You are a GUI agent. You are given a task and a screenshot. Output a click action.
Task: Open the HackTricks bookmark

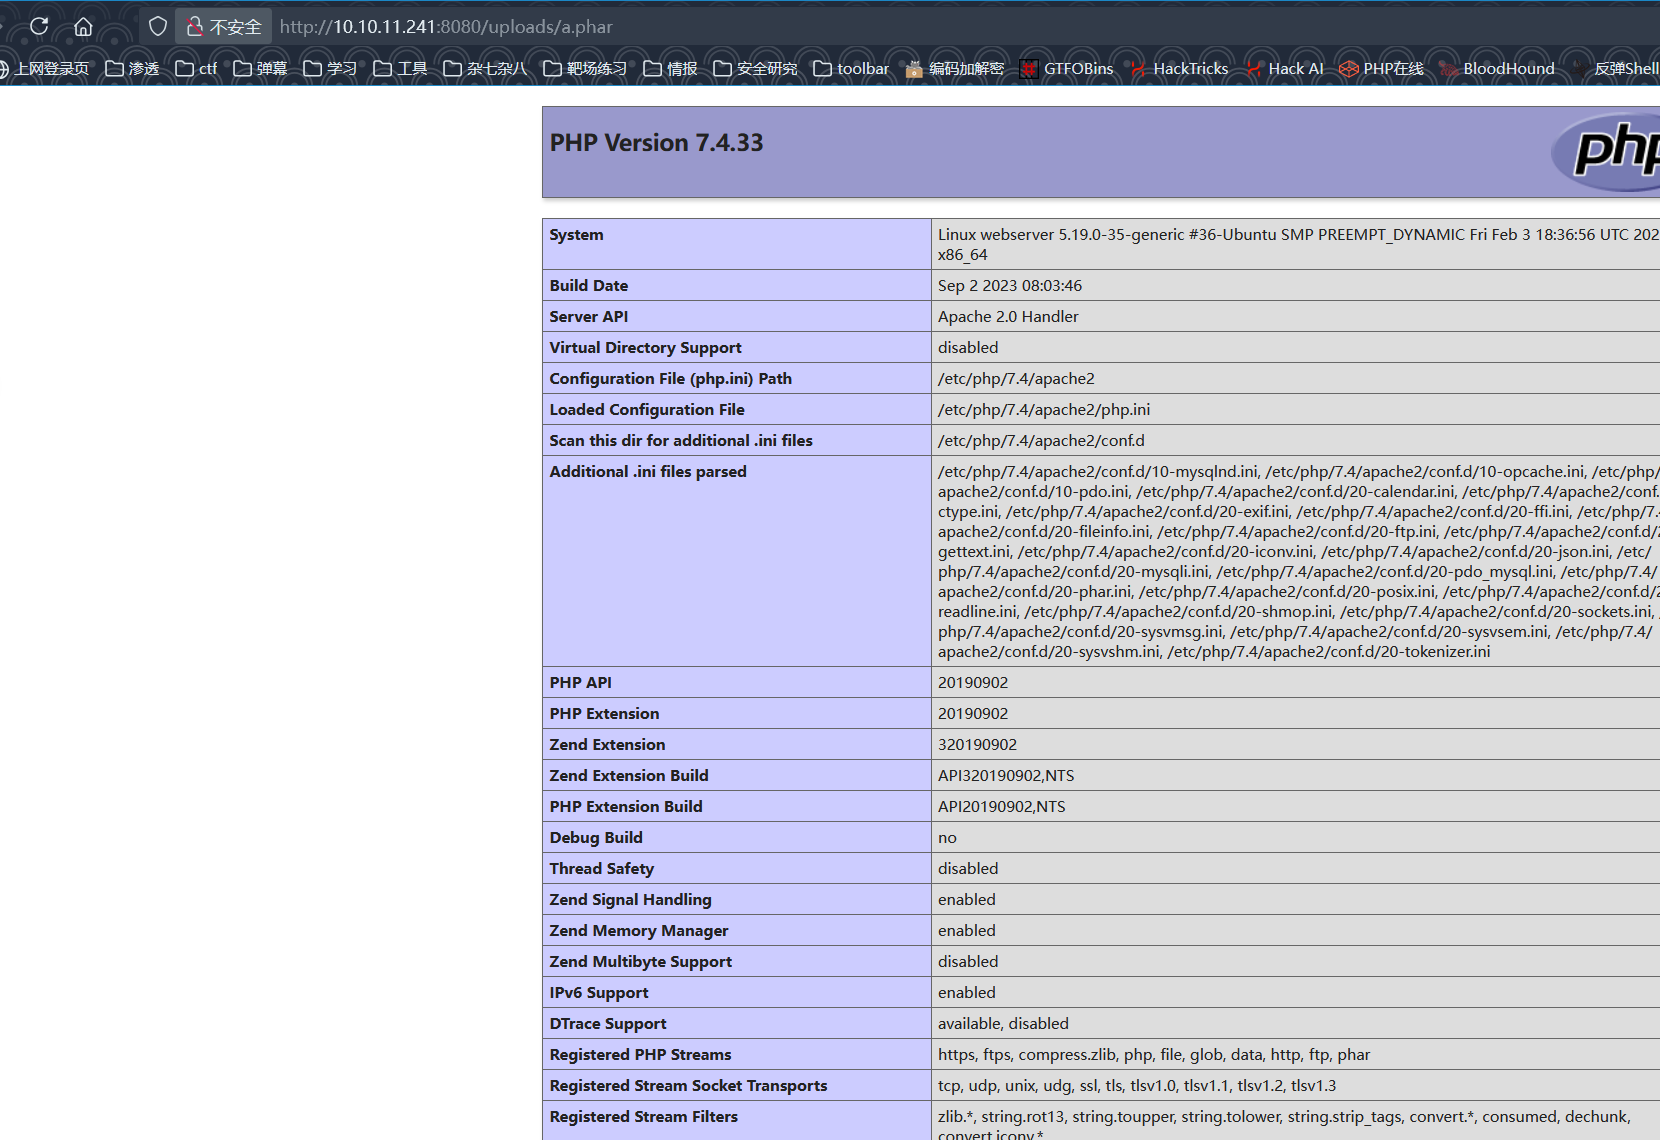(x=1179, y=68)
